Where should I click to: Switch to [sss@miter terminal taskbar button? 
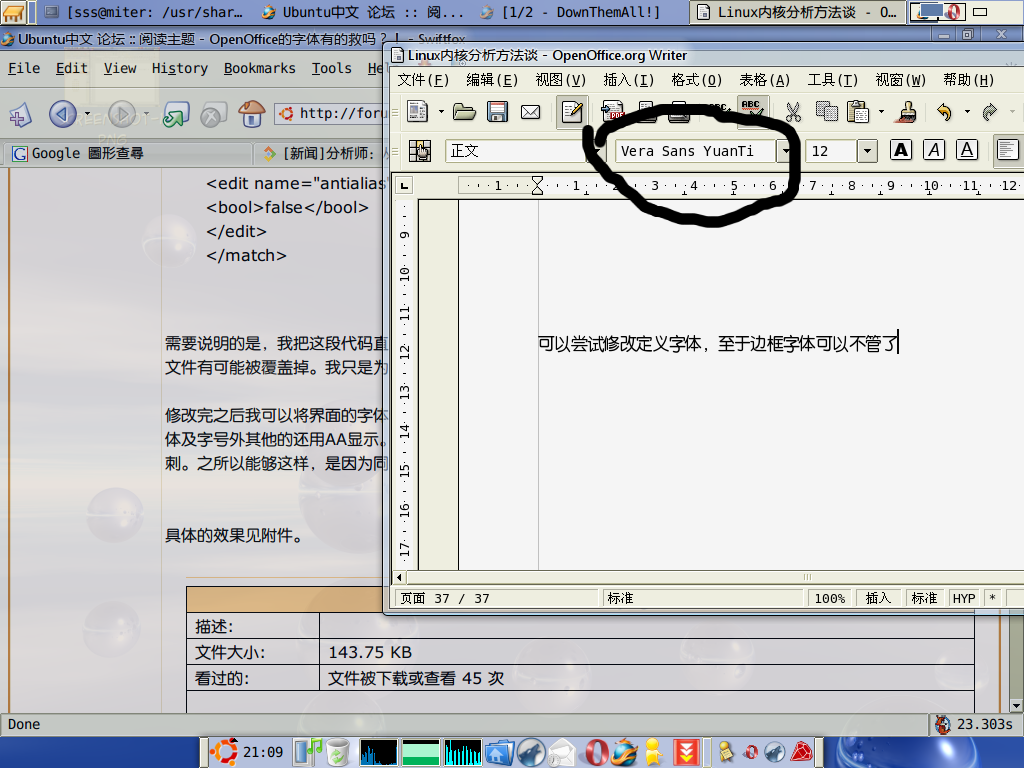[x=144, y=12]
